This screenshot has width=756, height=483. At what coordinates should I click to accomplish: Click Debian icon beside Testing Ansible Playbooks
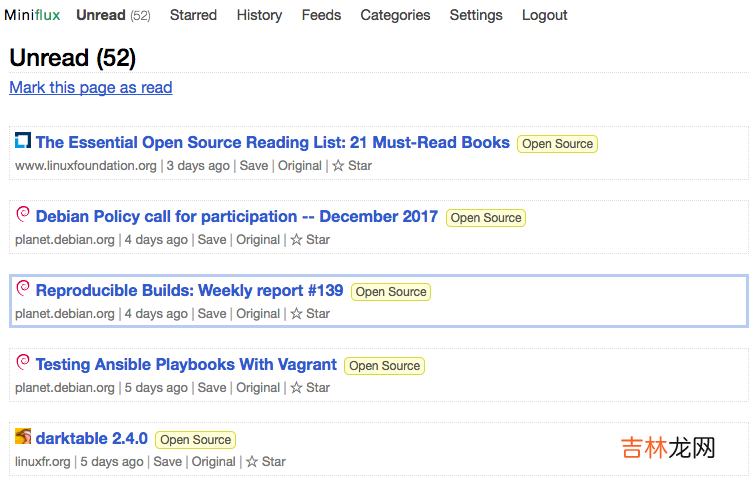tap(23, 363)
